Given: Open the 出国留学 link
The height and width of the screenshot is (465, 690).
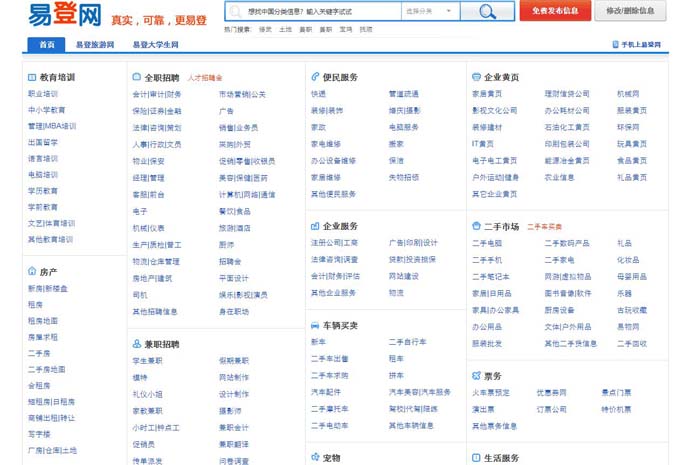Looking at the screenshot, I should 43,143.
